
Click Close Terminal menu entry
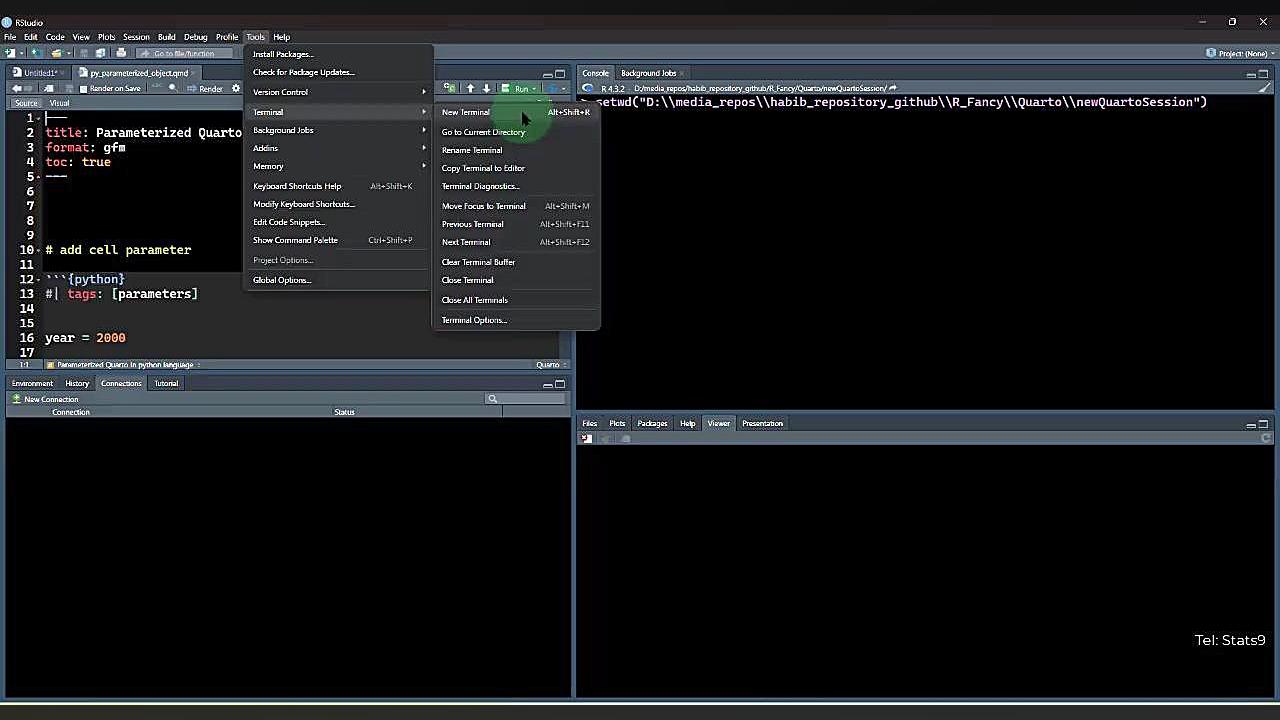click(516, 280)
